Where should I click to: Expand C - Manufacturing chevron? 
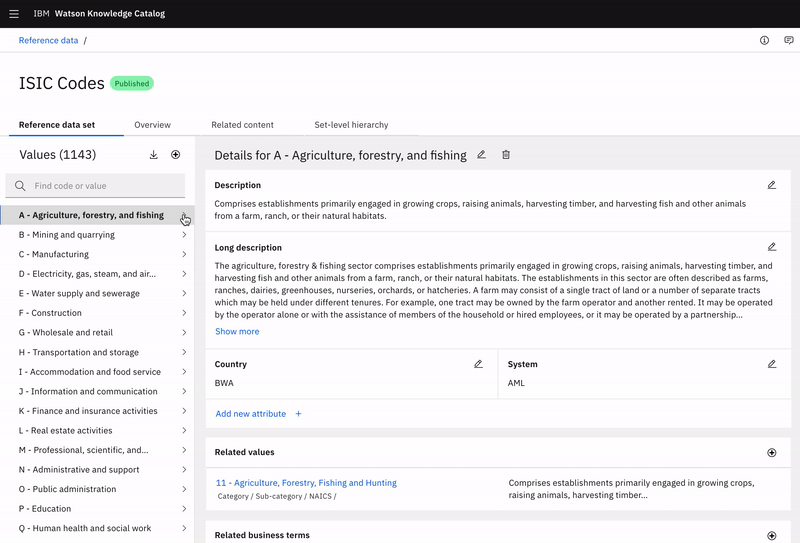pos(184,254)
